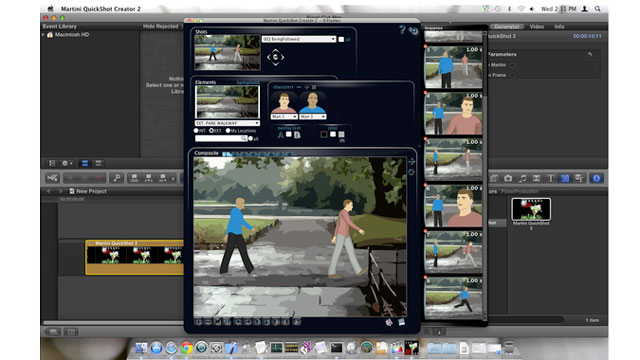Select gray color swatch

coord(341,134)
